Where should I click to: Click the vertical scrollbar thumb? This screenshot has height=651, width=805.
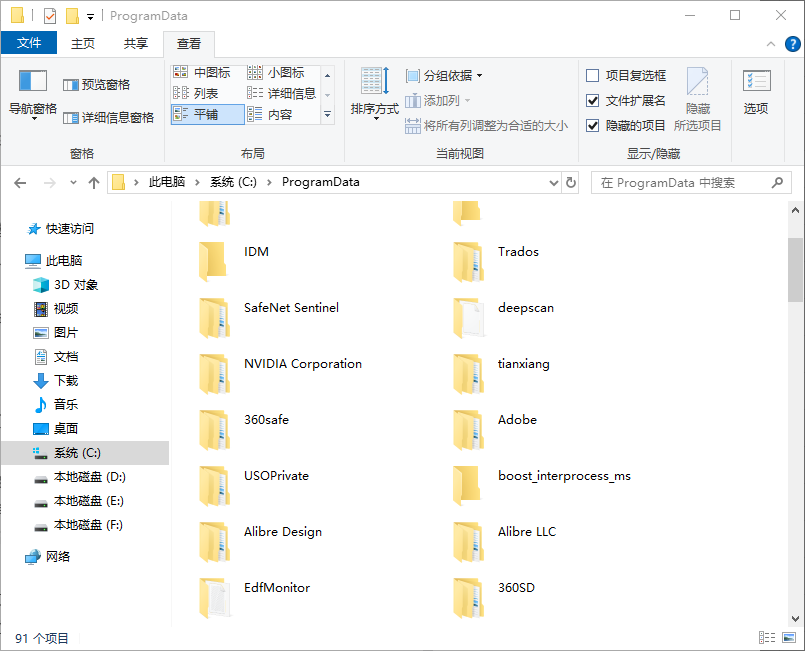click(795, 270)
